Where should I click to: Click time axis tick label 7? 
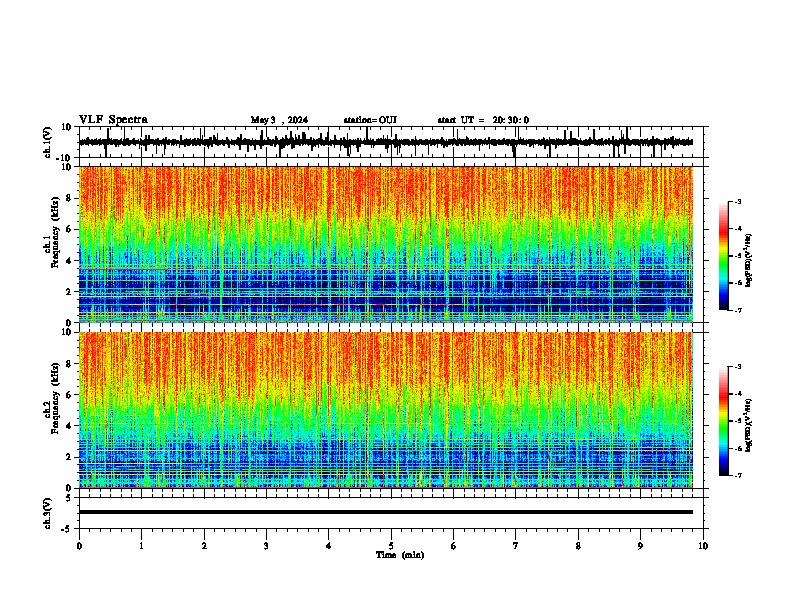[x=516, y=546]
